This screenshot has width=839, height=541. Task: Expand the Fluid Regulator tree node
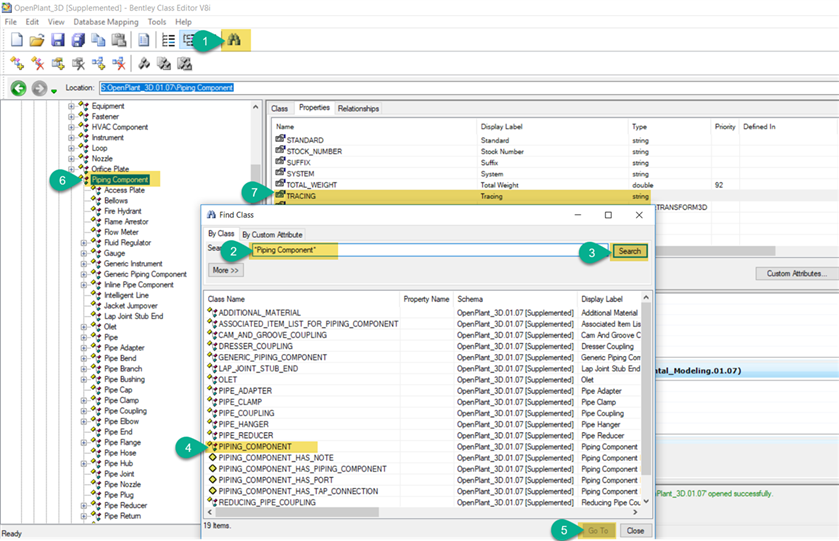pos(83,243)
